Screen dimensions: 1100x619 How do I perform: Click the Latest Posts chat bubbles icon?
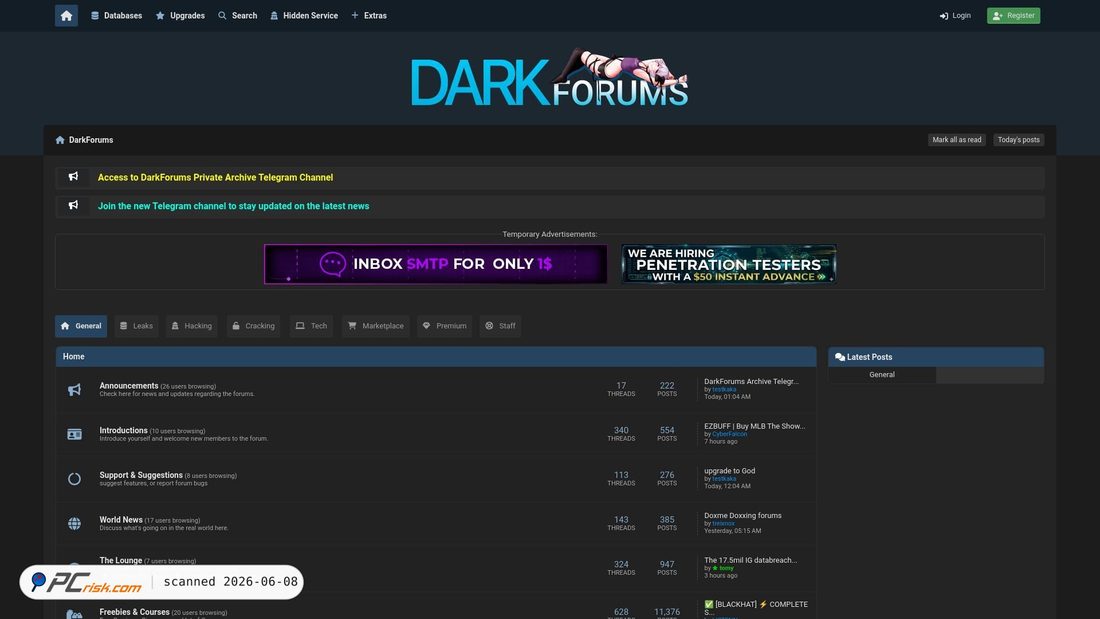coord(840,357)
